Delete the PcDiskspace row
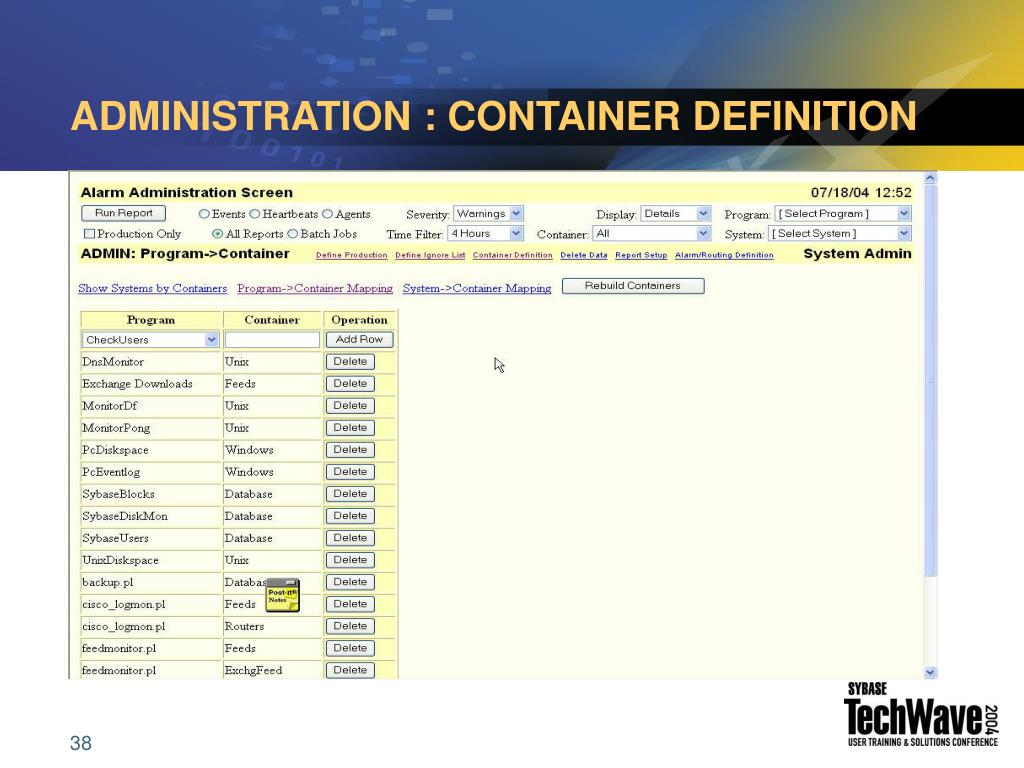The image size is (1024, 768). 350,450
